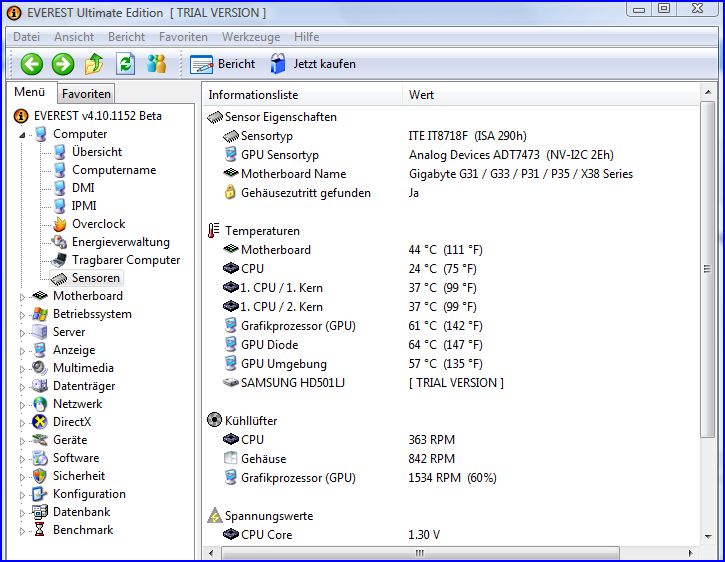Screen dimensions: 725x562
Task: Click the horizontal scrollbar left arrow
Action: (x=211, y=553)
